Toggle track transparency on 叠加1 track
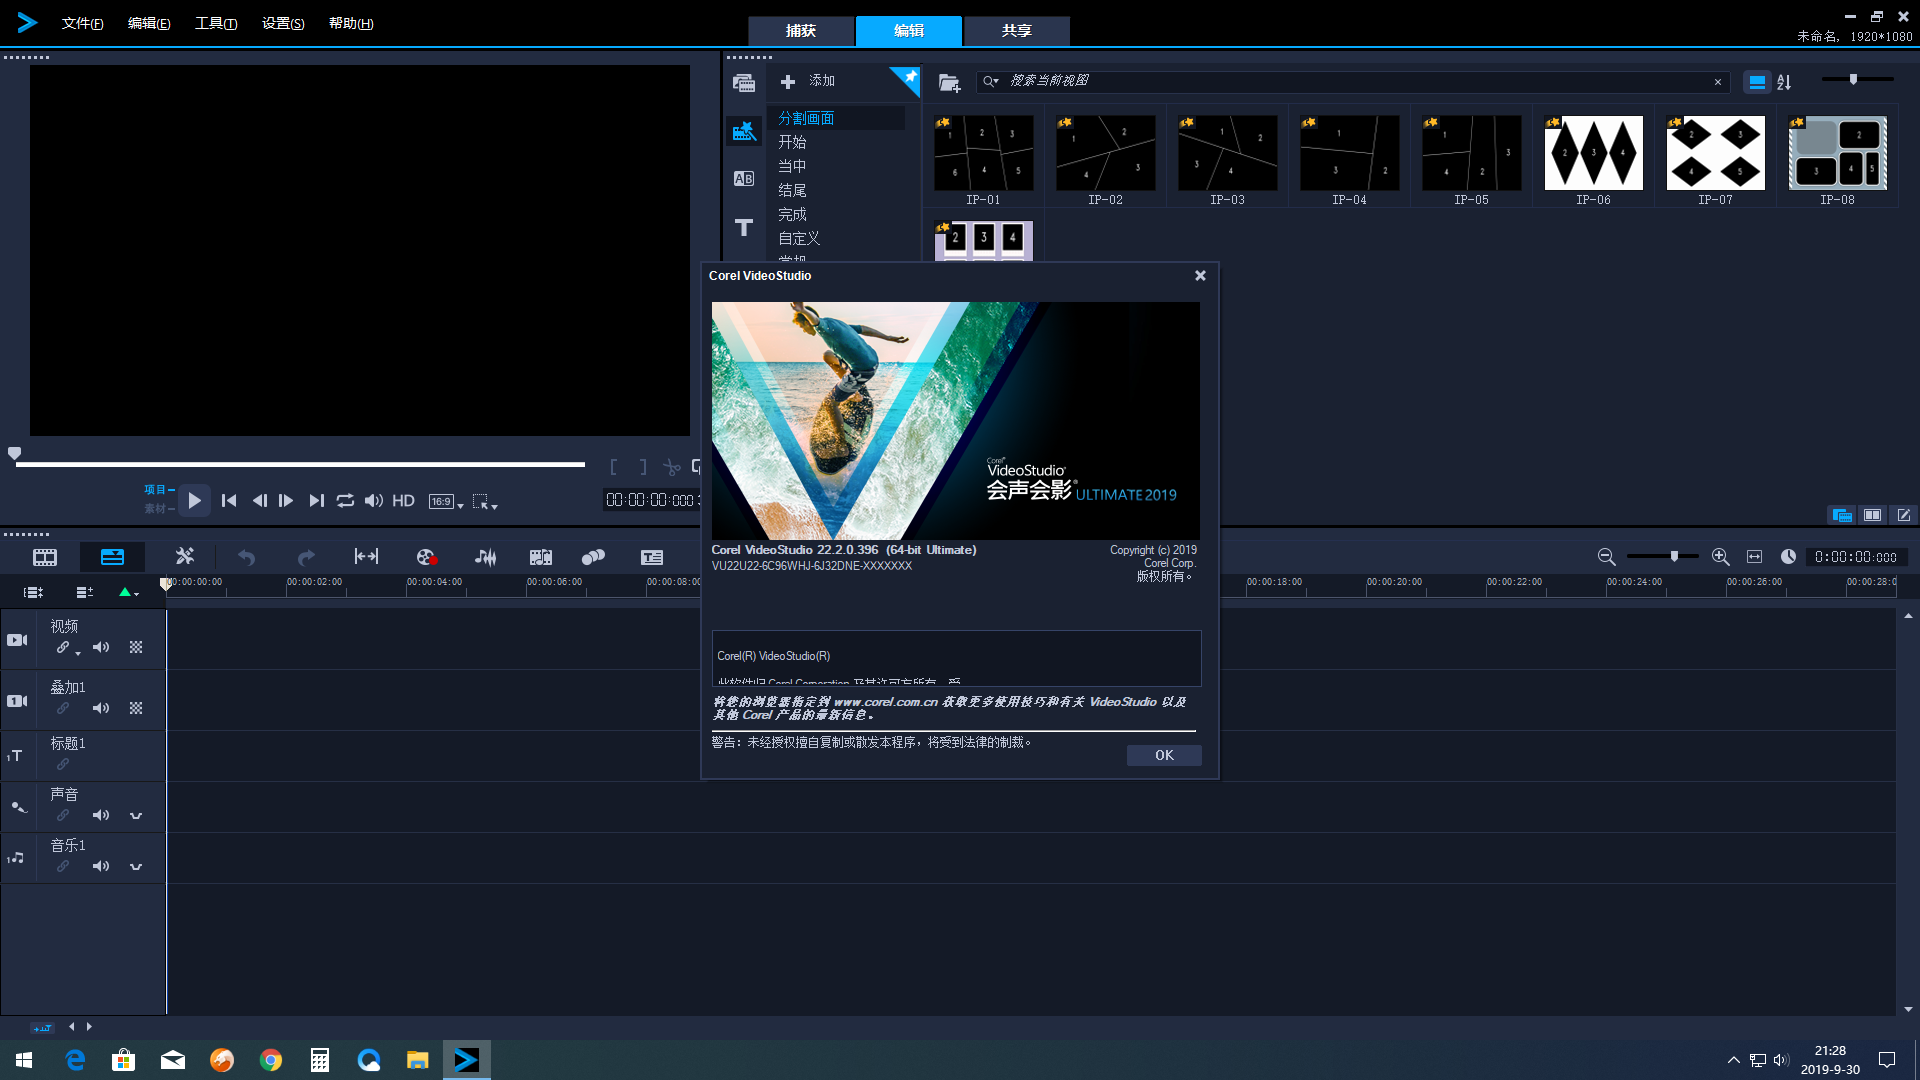Screen dimensions: 1920x1080 [136, 708]
